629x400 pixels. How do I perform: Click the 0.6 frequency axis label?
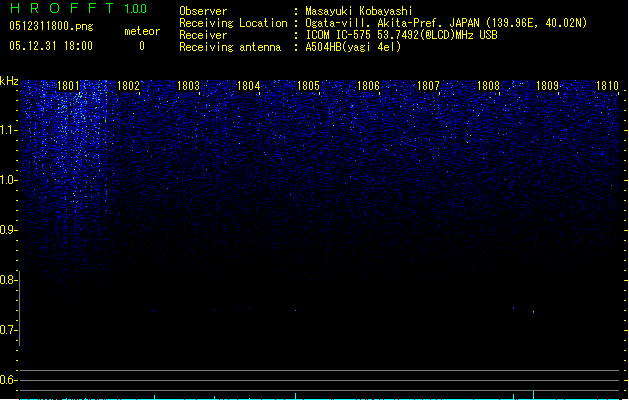(x=8, y=380)
